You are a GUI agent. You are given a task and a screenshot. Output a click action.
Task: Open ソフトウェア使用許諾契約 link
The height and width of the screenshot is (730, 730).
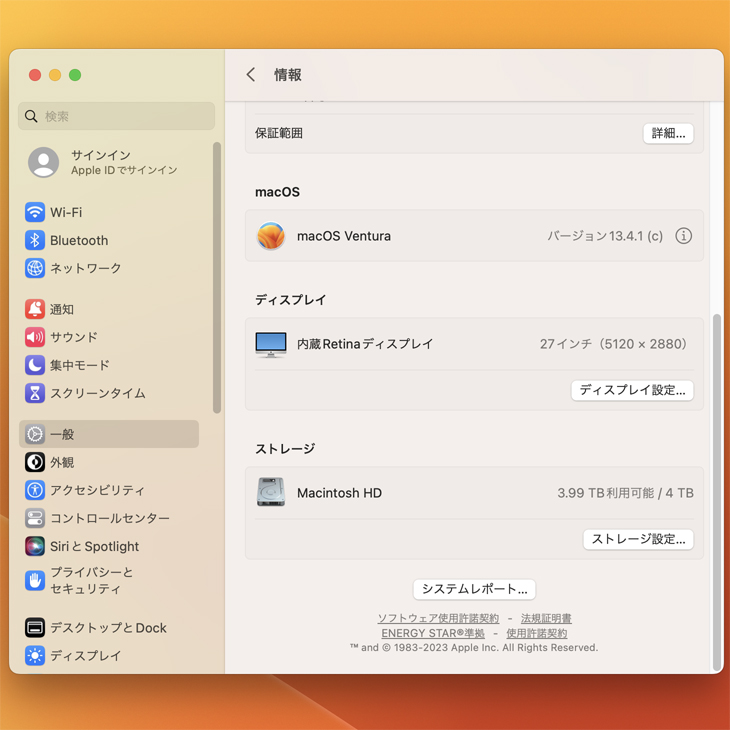tap(438, 618)
